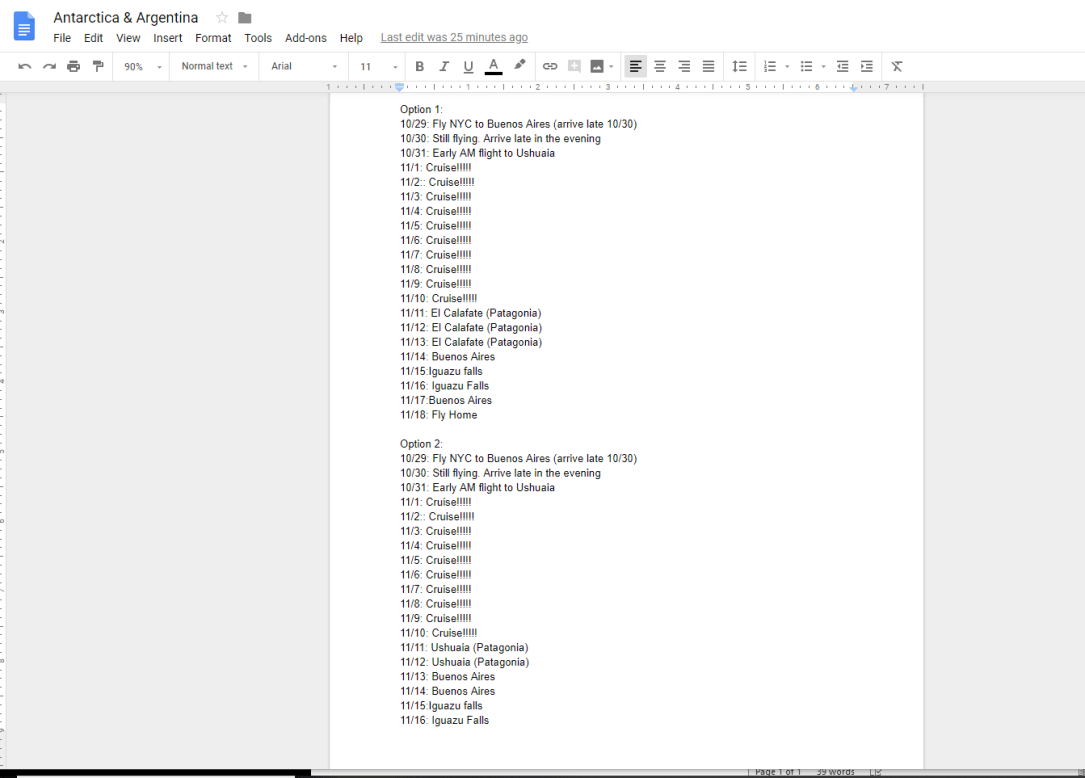Open version history via last edit link
1085x778 pixels.
454,37
